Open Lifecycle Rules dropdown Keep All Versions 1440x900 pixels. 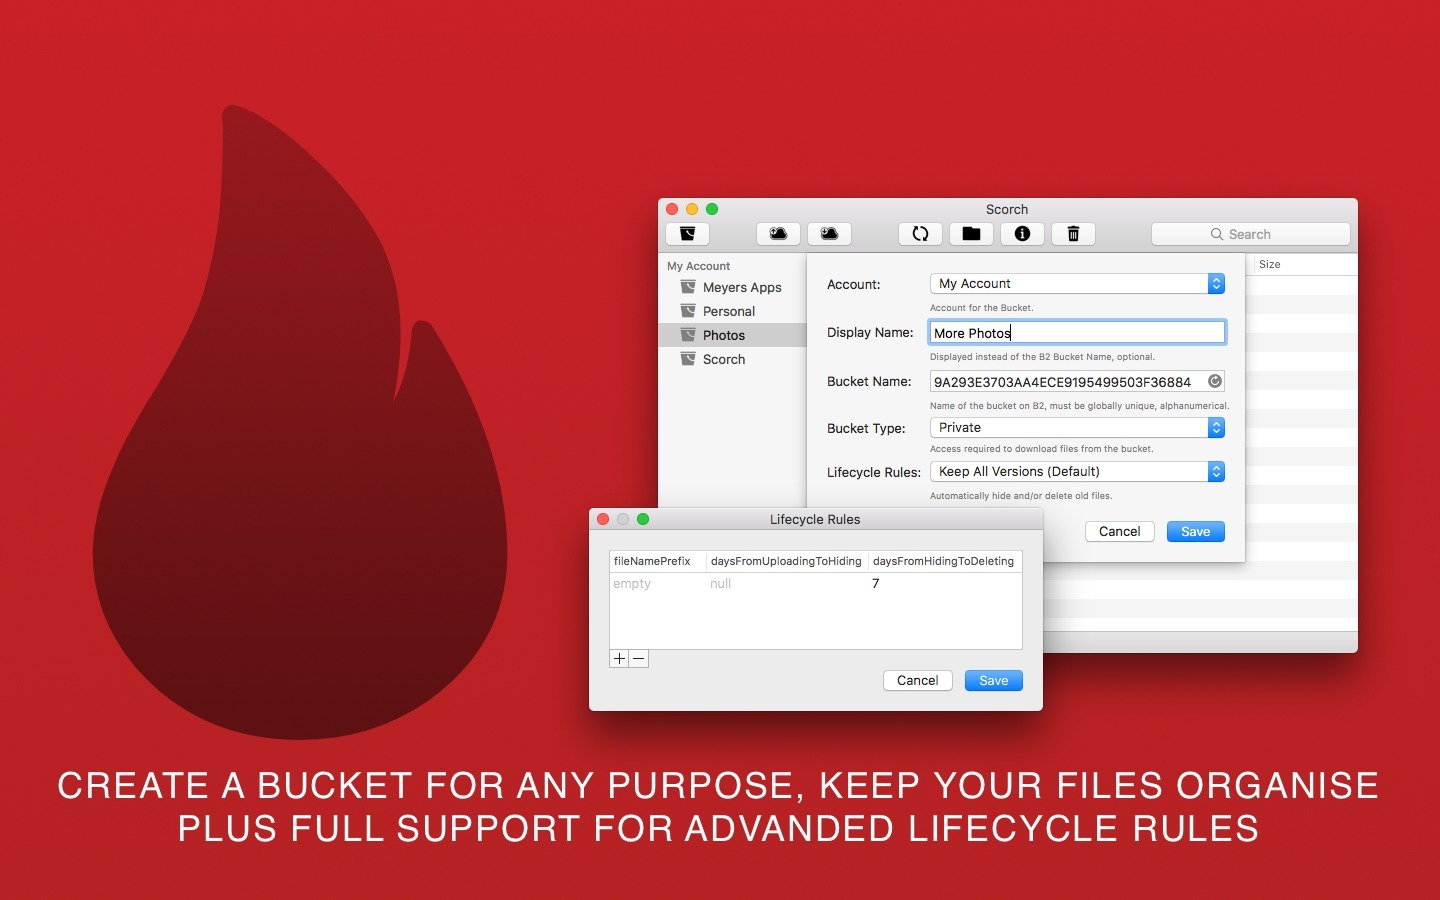click(1077, 472)
